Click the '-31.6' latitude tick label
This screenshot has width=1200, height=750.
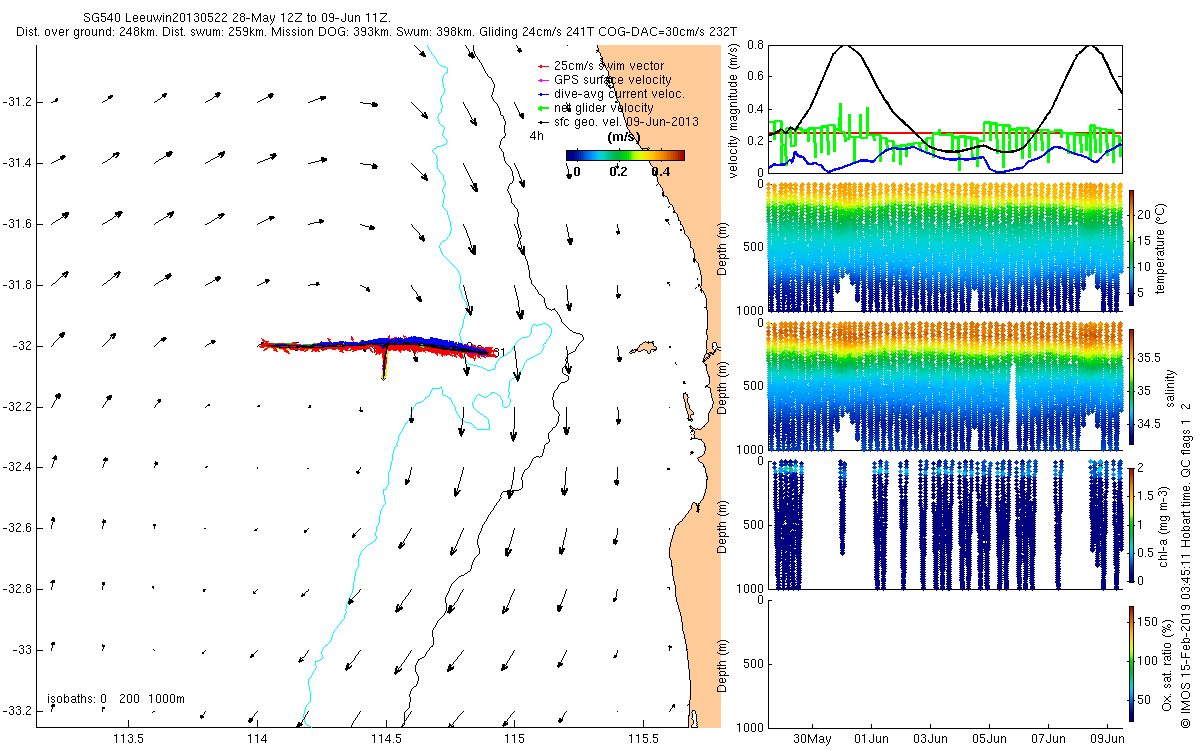(18, 224)
